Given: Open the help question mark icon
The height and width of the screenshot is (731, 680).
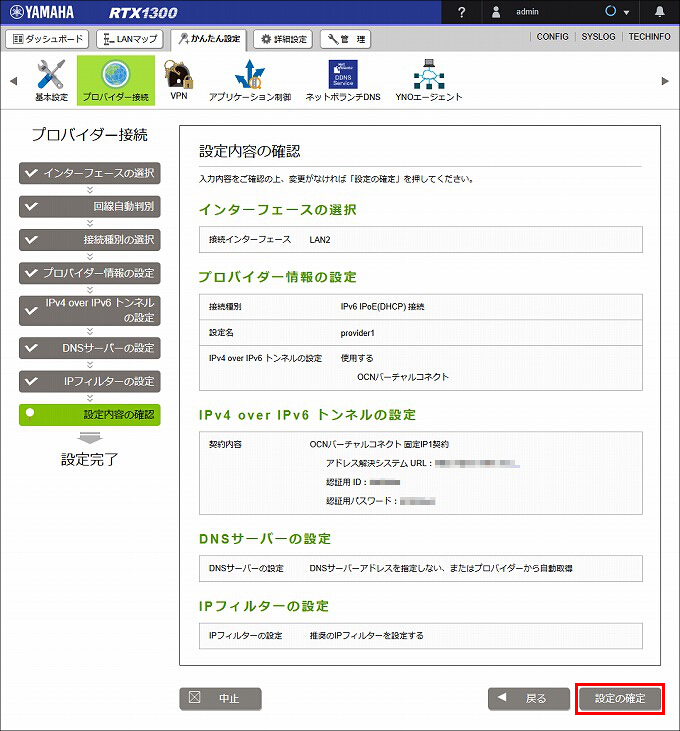Looking at the screenshot, I should (x=461, y=12).
